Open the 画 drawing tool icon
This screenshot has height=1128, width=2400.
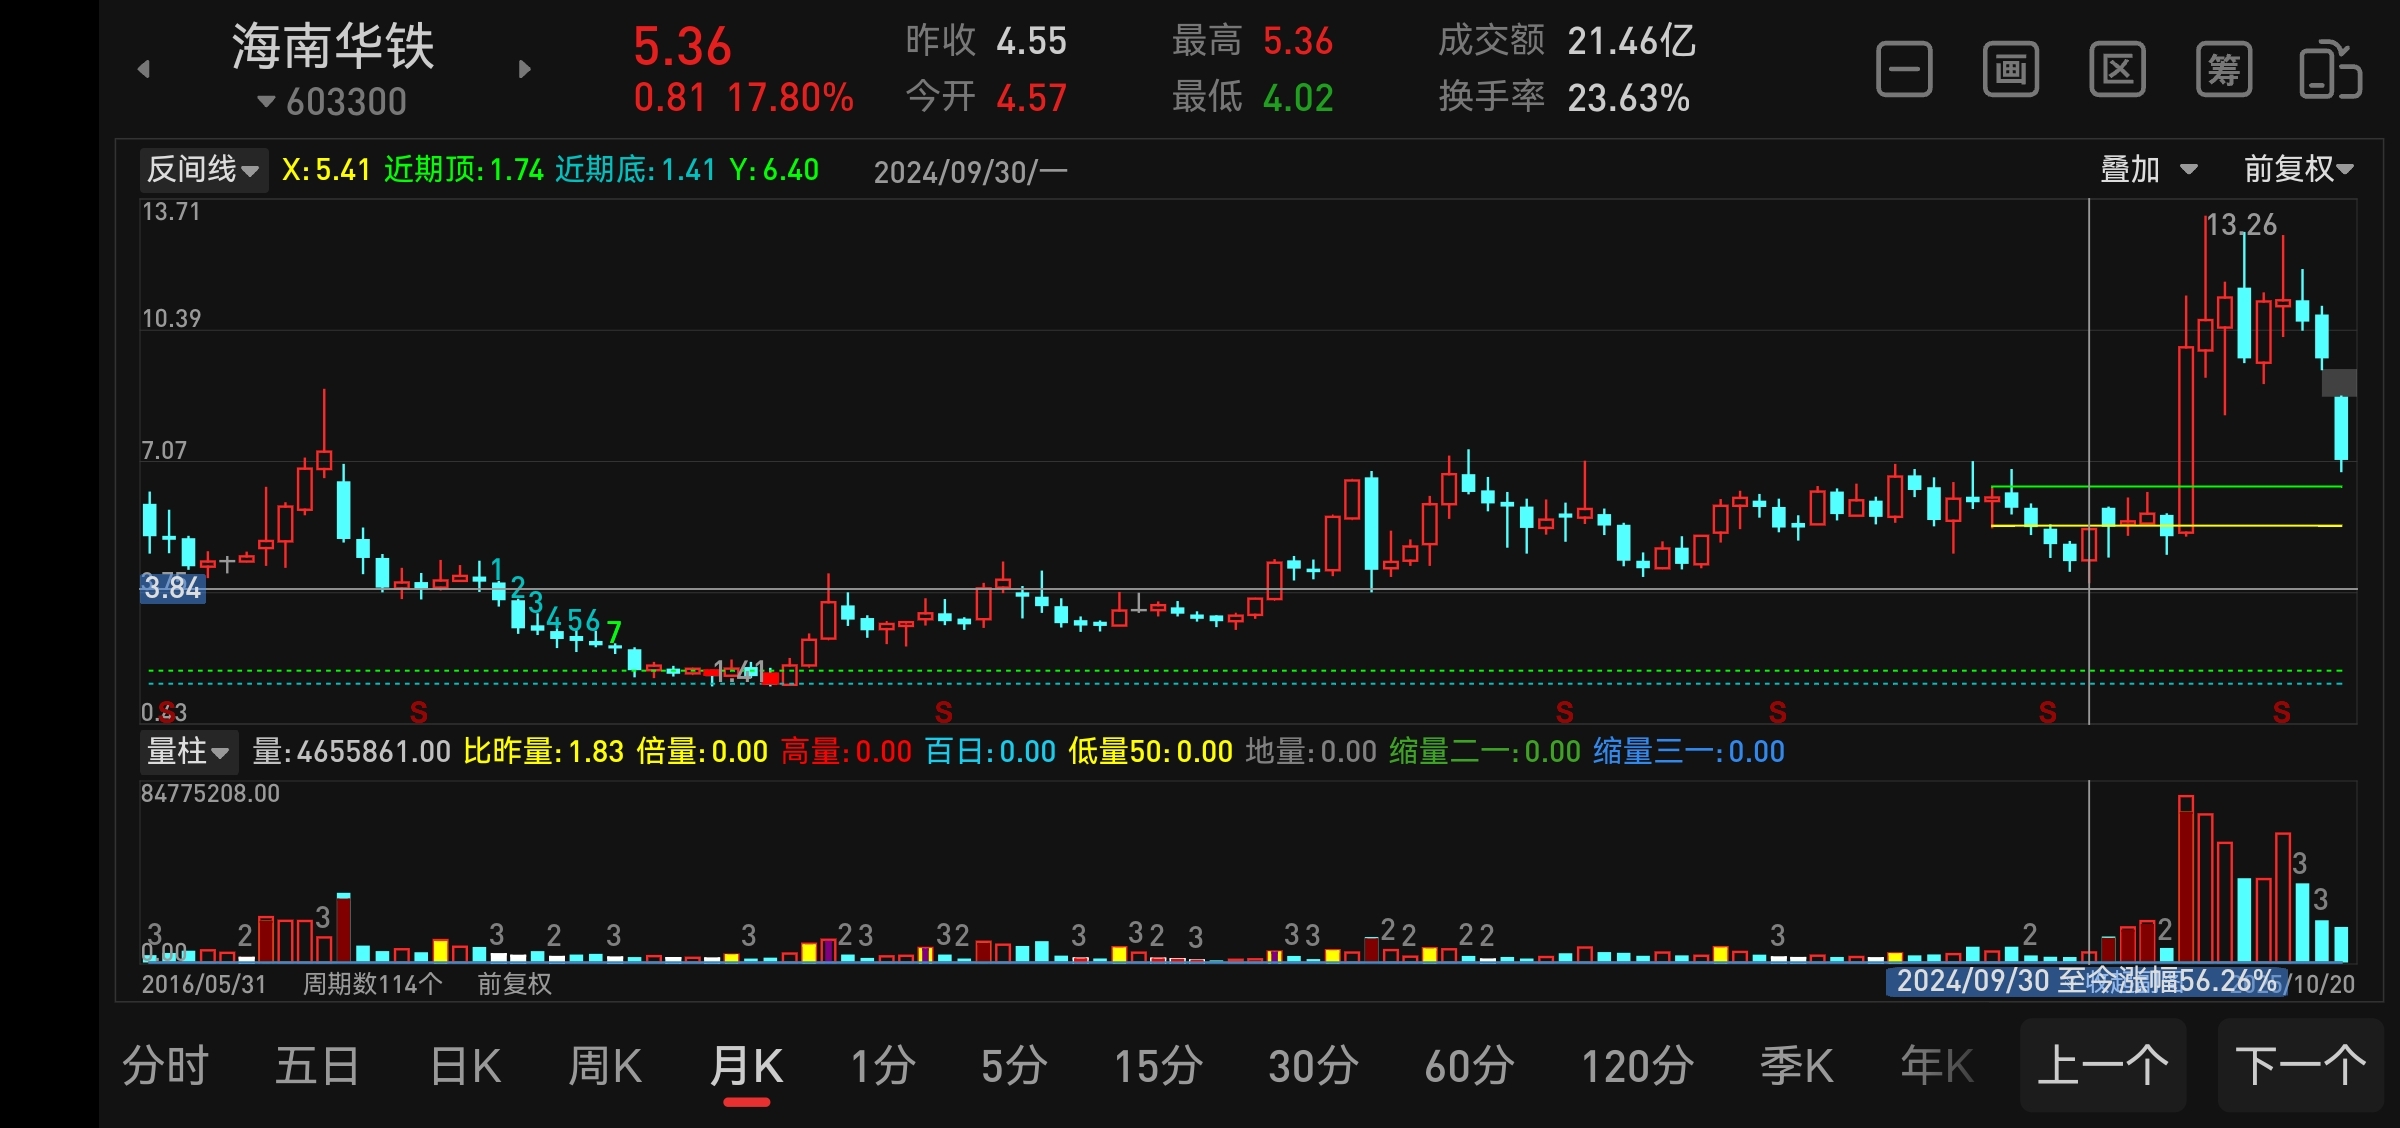pyautogui.click(x=2010, y=70)
